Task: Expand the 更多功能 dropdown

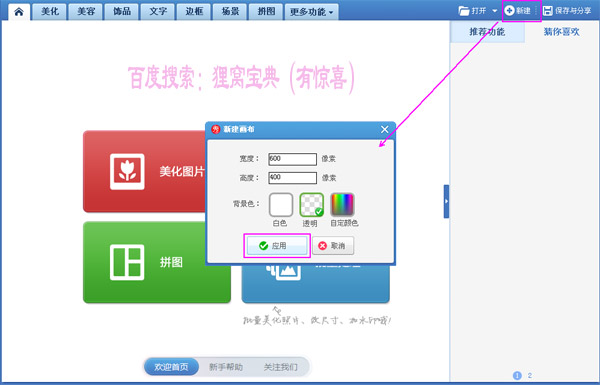Action: coord(311,12)
